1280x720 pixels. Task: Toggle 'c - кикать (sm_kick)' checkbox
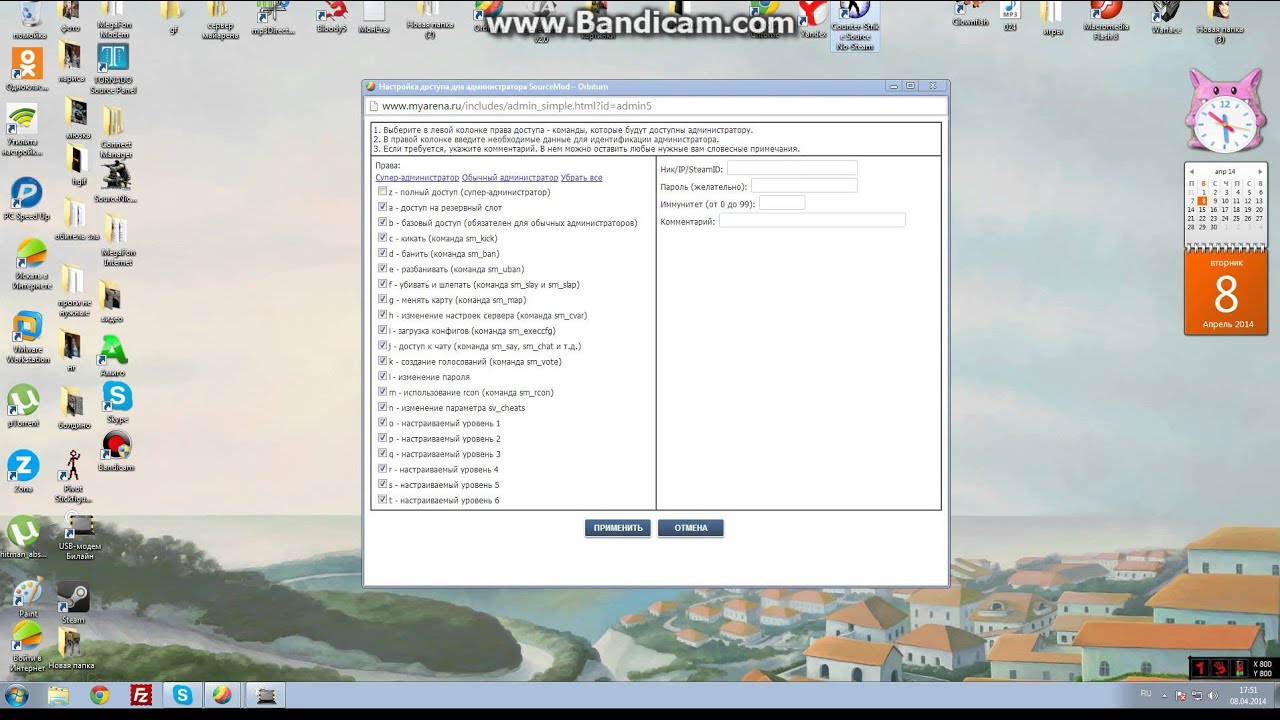(x=382, y=238)
